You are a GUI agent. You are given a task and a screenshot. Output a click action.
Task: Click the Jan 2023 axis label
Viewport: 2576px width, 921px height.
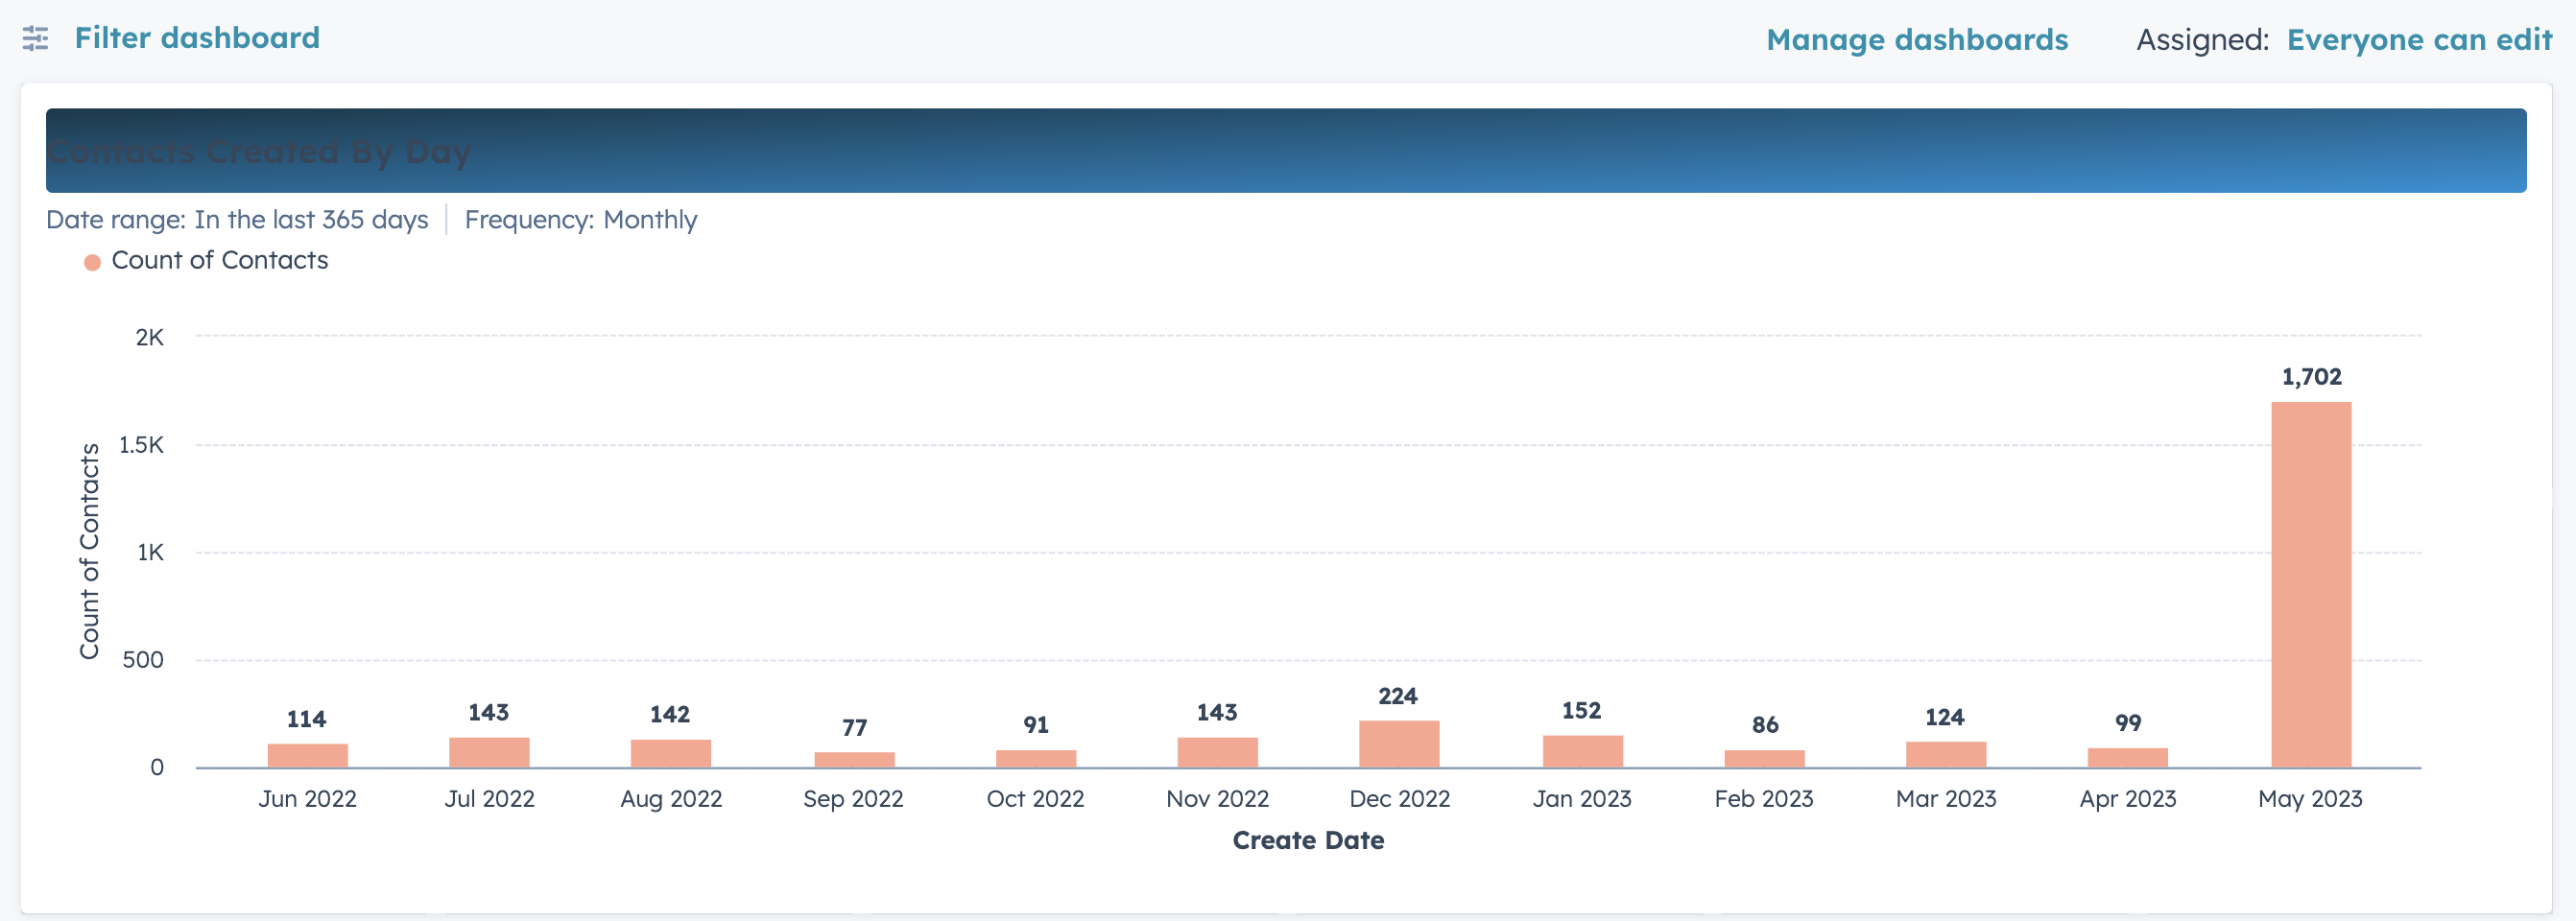[x=1582, y=799]
